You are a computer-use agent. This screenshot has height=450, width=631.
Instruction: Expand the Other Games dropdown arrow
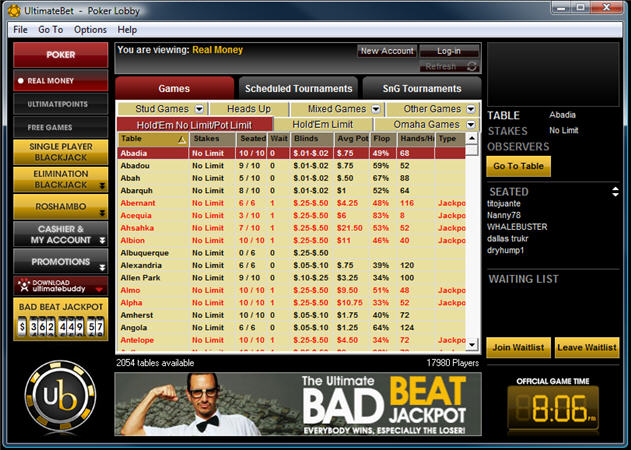click(x=470, y=109)
